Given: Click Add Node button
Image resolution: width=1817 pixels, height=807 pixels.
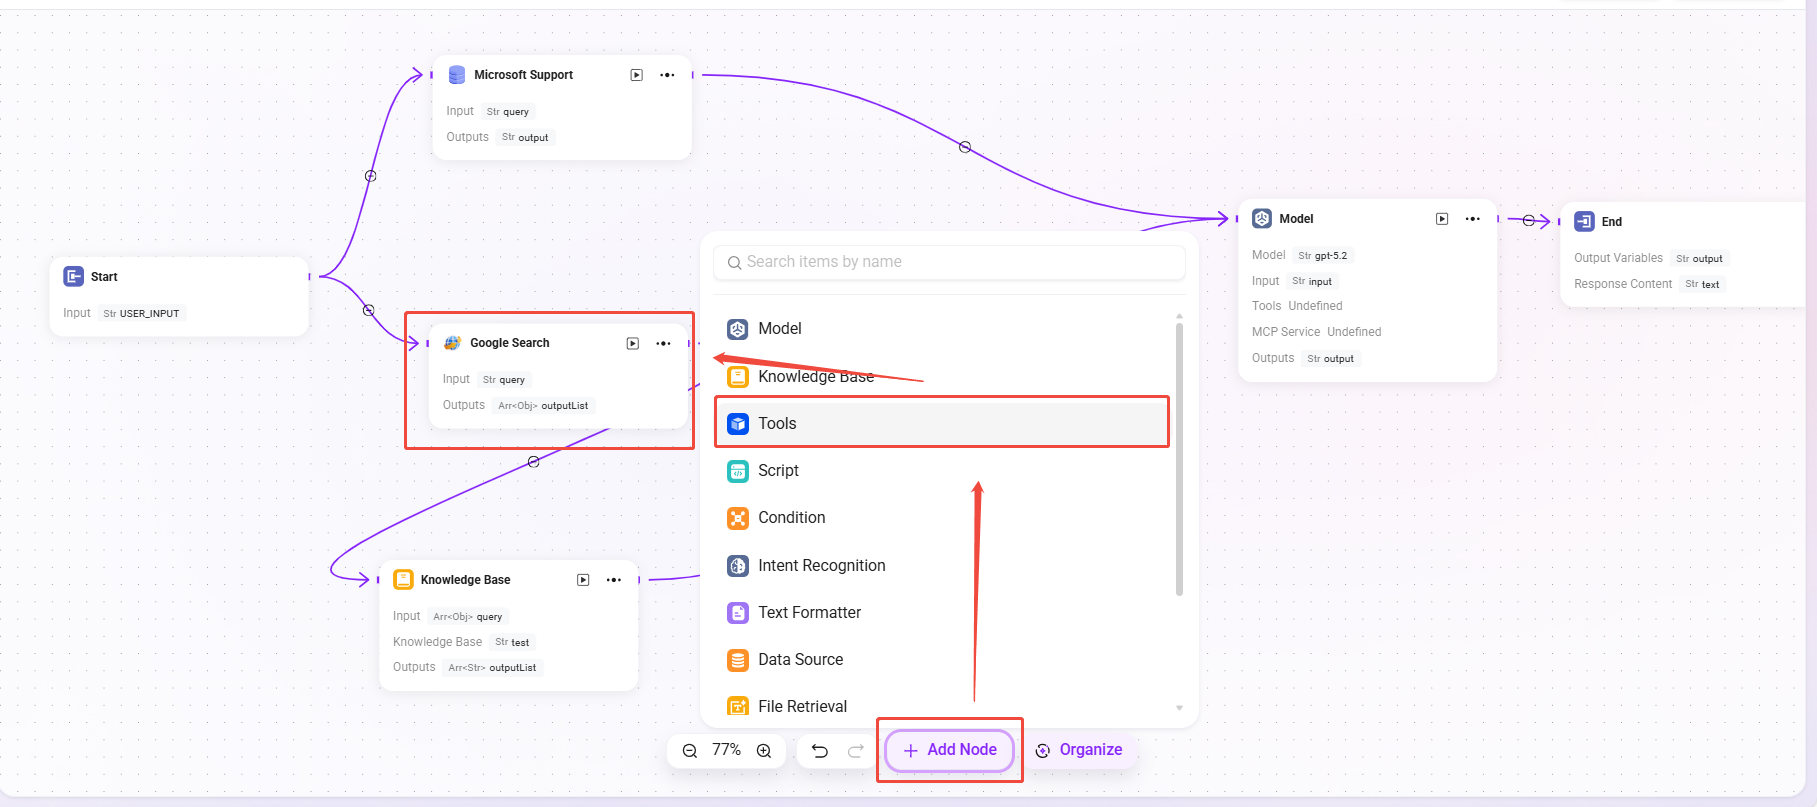Looking at the screenshot, I should pyautogui.click(x=949, y=750).
